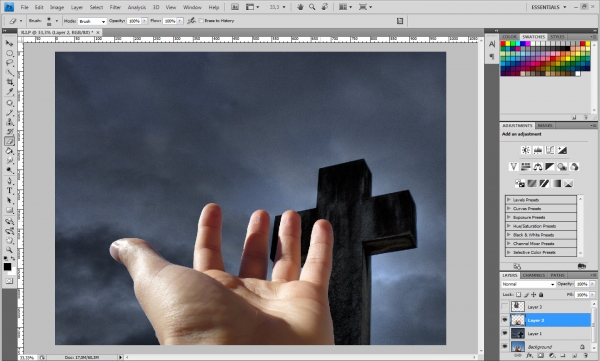Add a Brightness/Contrast adjustment
600x361 pixels.
(526, 150)
